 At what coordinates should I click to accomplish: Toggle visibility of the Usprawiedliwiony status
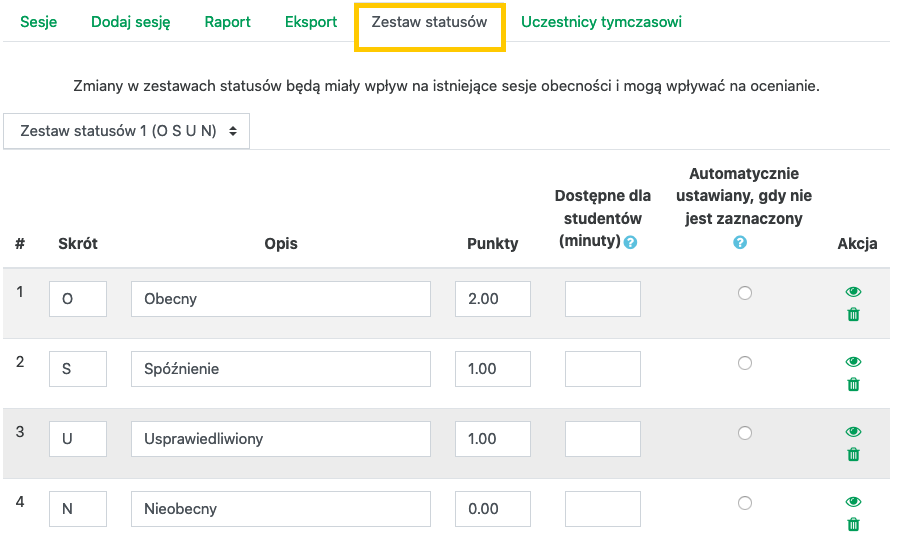click(x=854, y=432)
